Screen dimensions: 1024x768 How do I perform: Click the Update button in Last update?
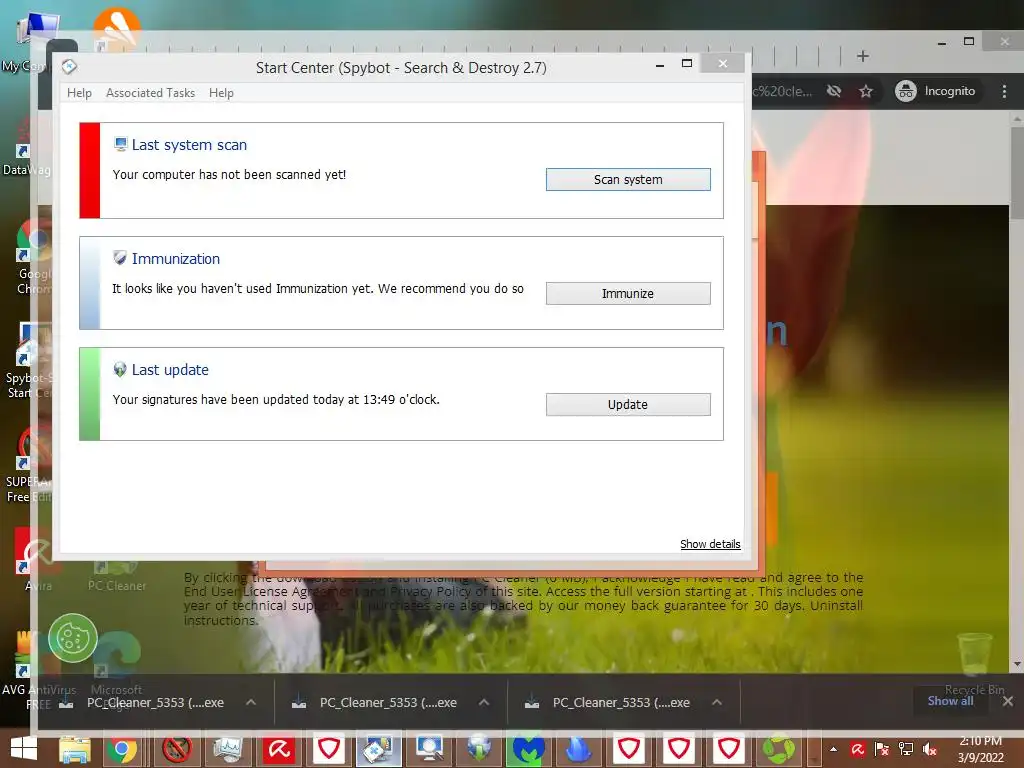(x=628, y=404)
